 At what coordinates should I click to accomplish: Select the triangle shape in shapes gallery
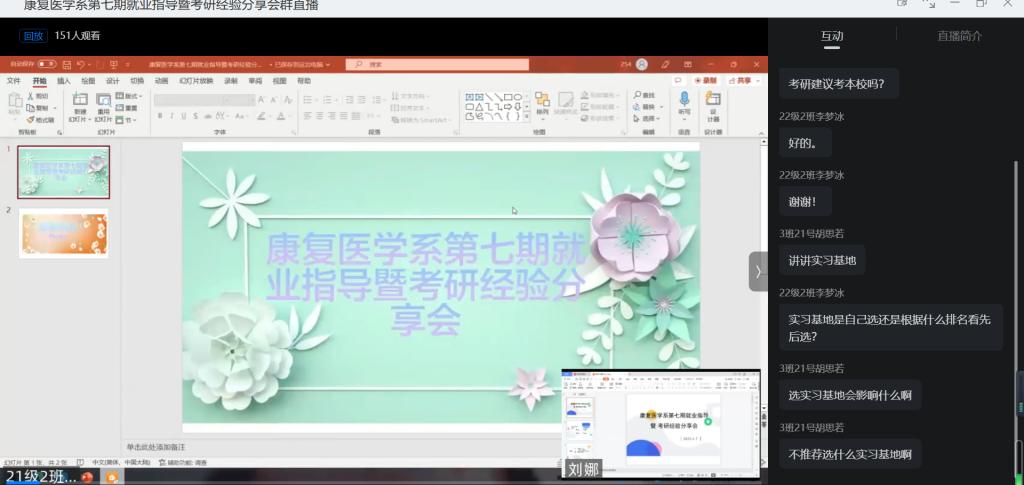point(479,106)
